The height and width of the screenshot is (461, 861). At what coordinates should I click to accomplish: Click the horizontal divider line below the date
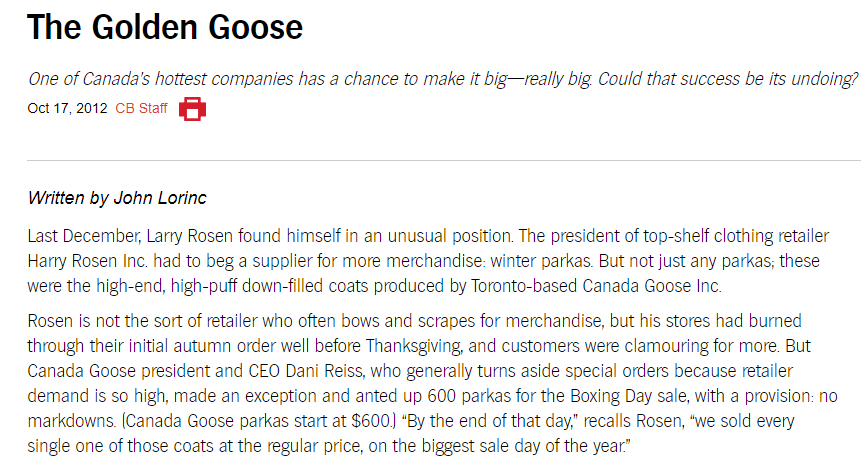443,160
